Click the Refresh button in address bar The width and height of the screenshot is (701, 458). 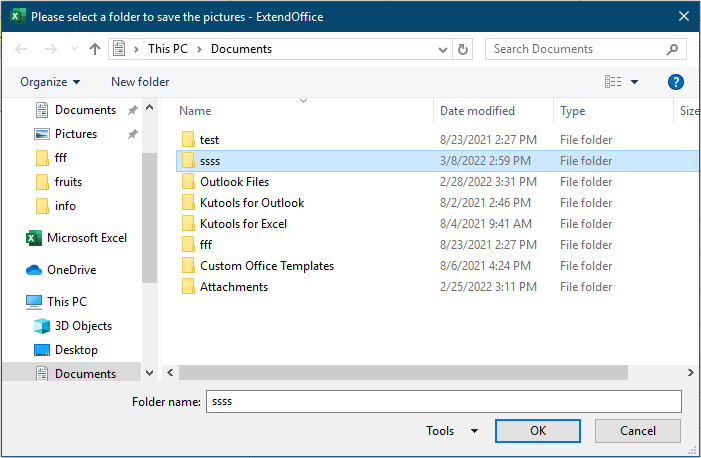(x=463, y=49)
